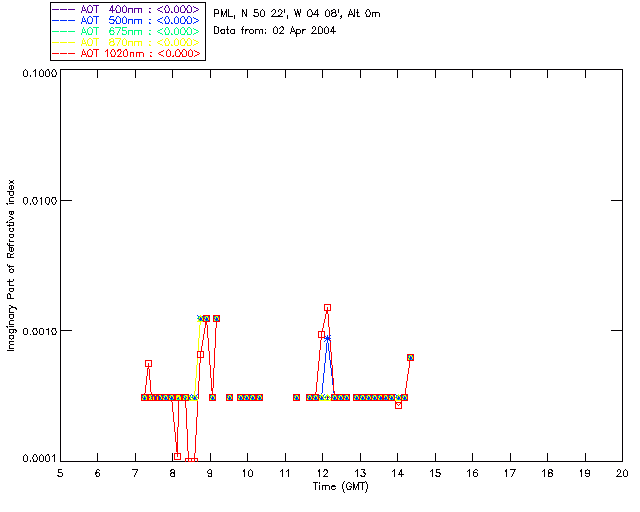Click the x-axis tick label 17
Image resolution: width=640 pixels, height=512 pixels.
[x=510, y=473]
